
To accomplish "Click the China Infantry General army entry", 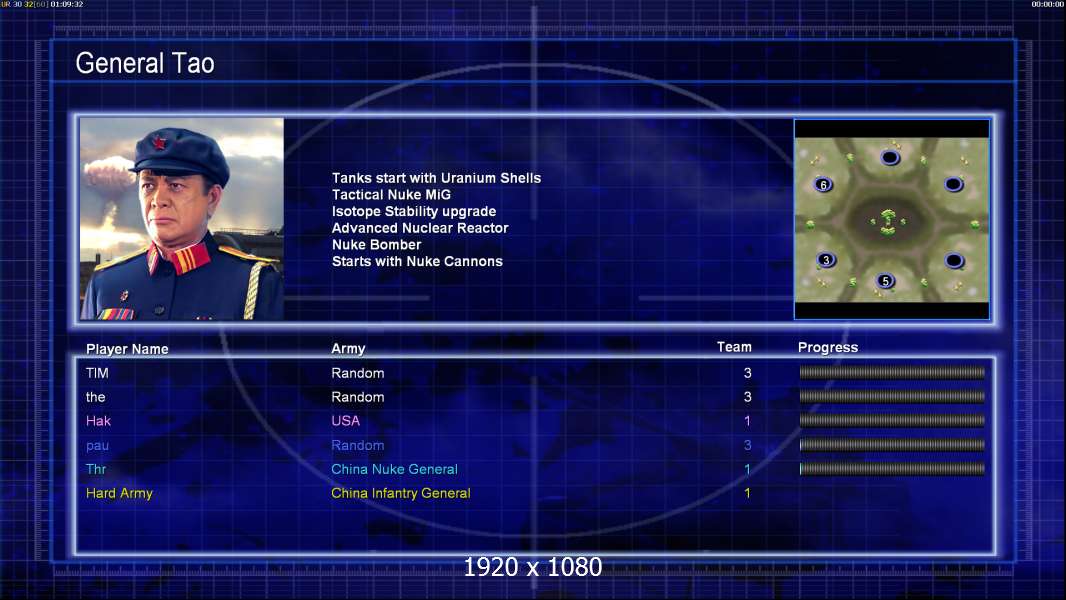I will pyautogui.click(x=400, y=493).
